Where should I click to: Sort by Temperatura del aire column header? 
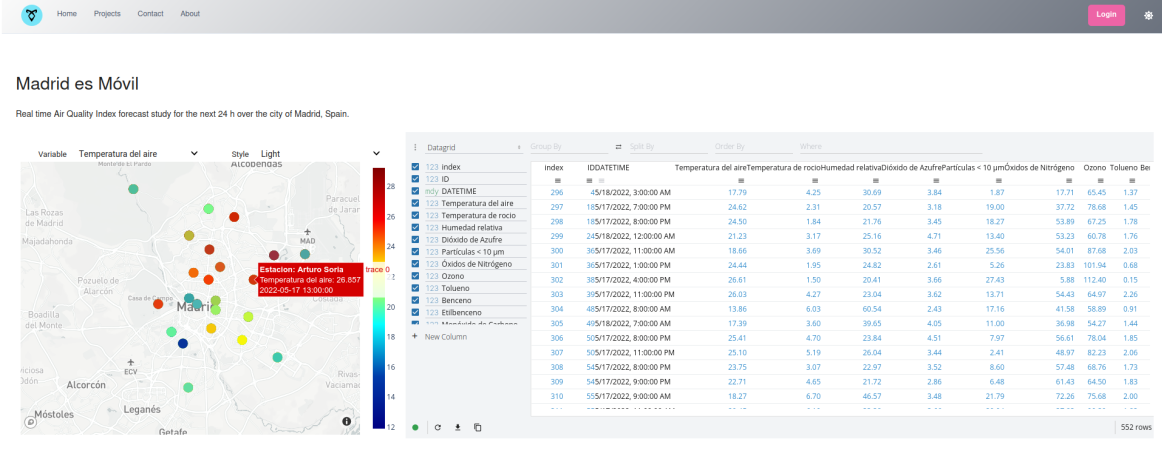710,168
